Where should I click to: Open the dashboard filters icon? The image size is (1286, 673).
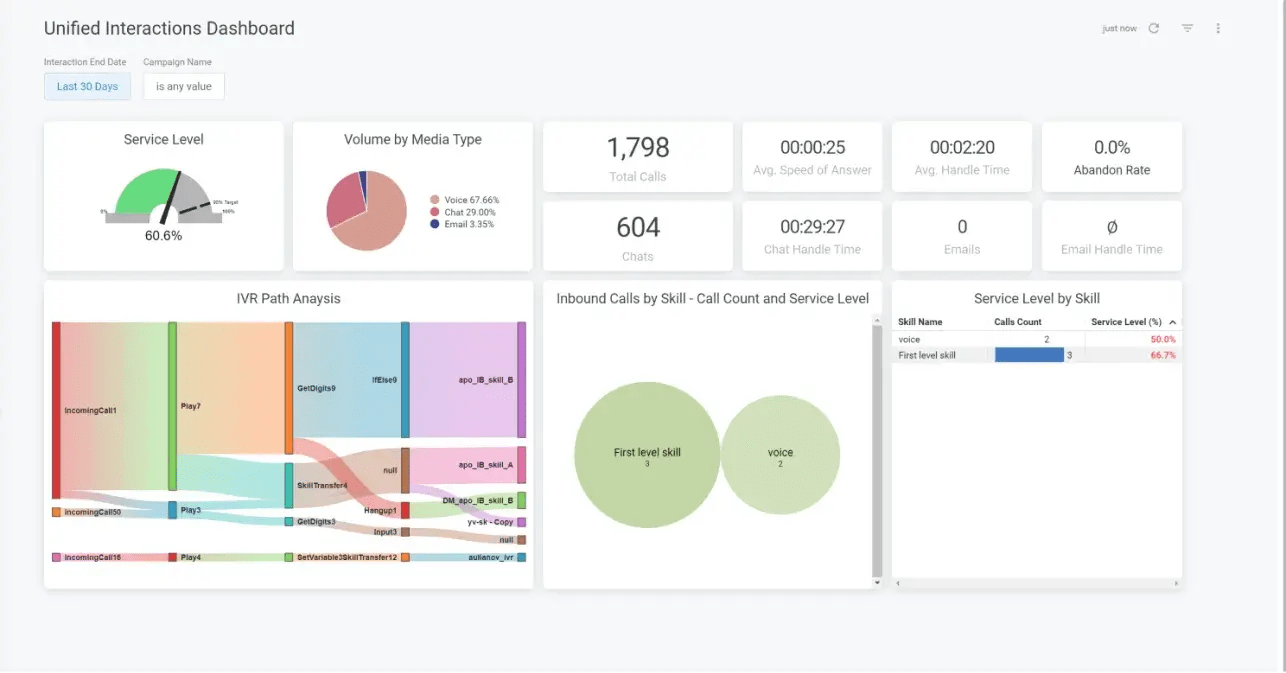click(1186, 28)
